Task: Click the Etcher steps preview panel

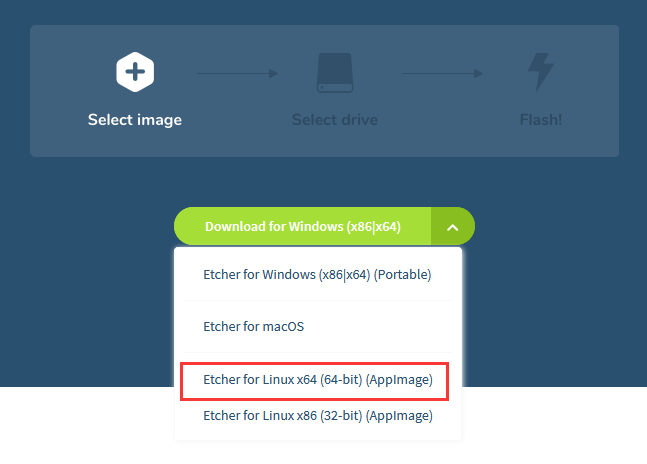Action: coord(324,91)
